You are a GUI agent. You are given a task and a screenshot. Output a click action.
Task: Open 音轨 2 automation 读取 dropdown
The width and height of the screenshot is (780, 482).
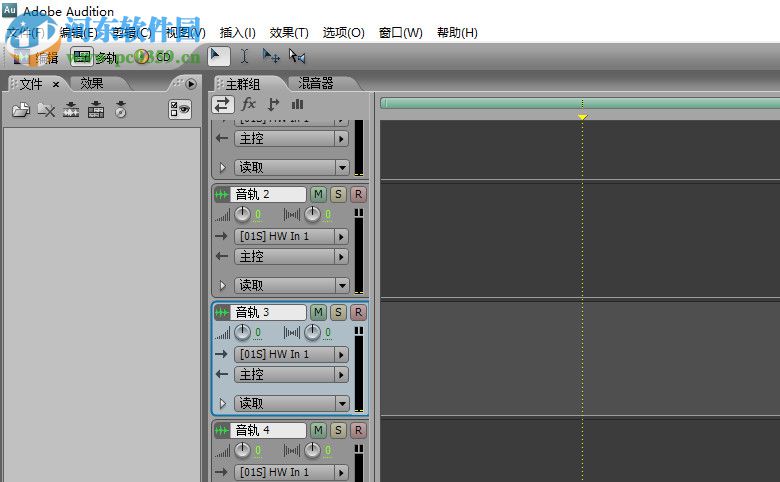(x=291, y=286)
